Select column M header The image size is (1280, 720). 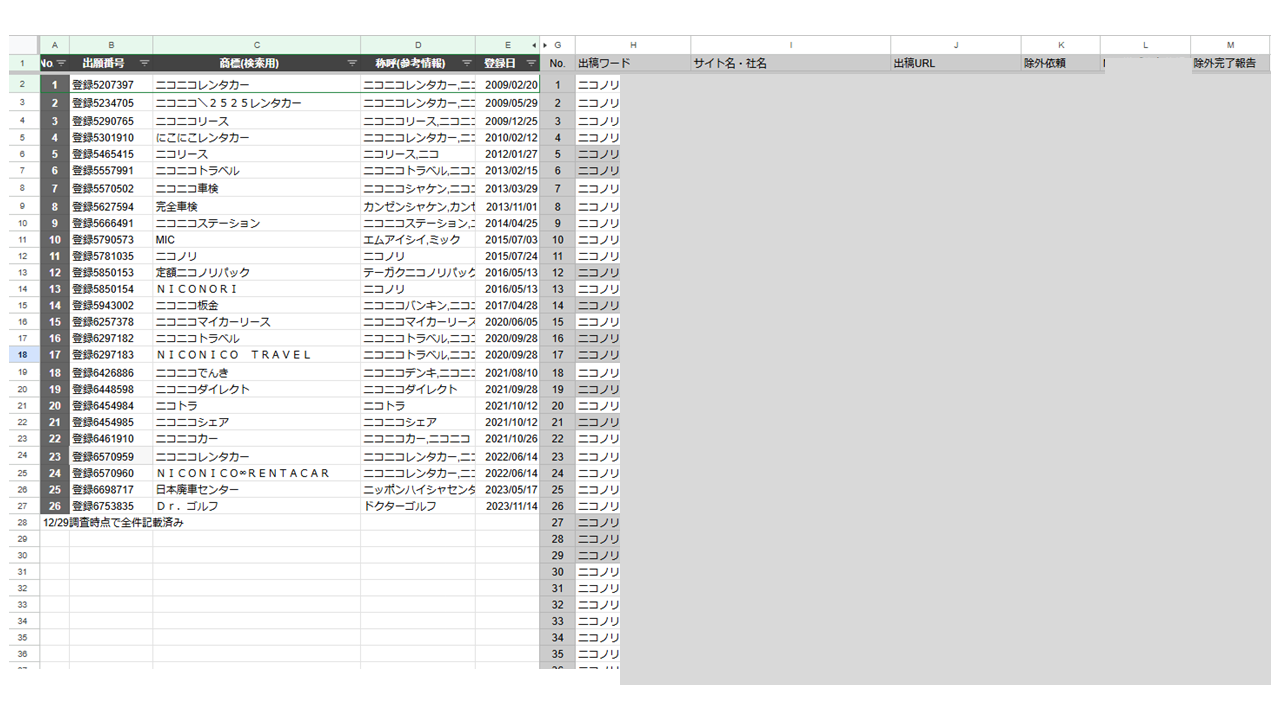[1231, 45]
